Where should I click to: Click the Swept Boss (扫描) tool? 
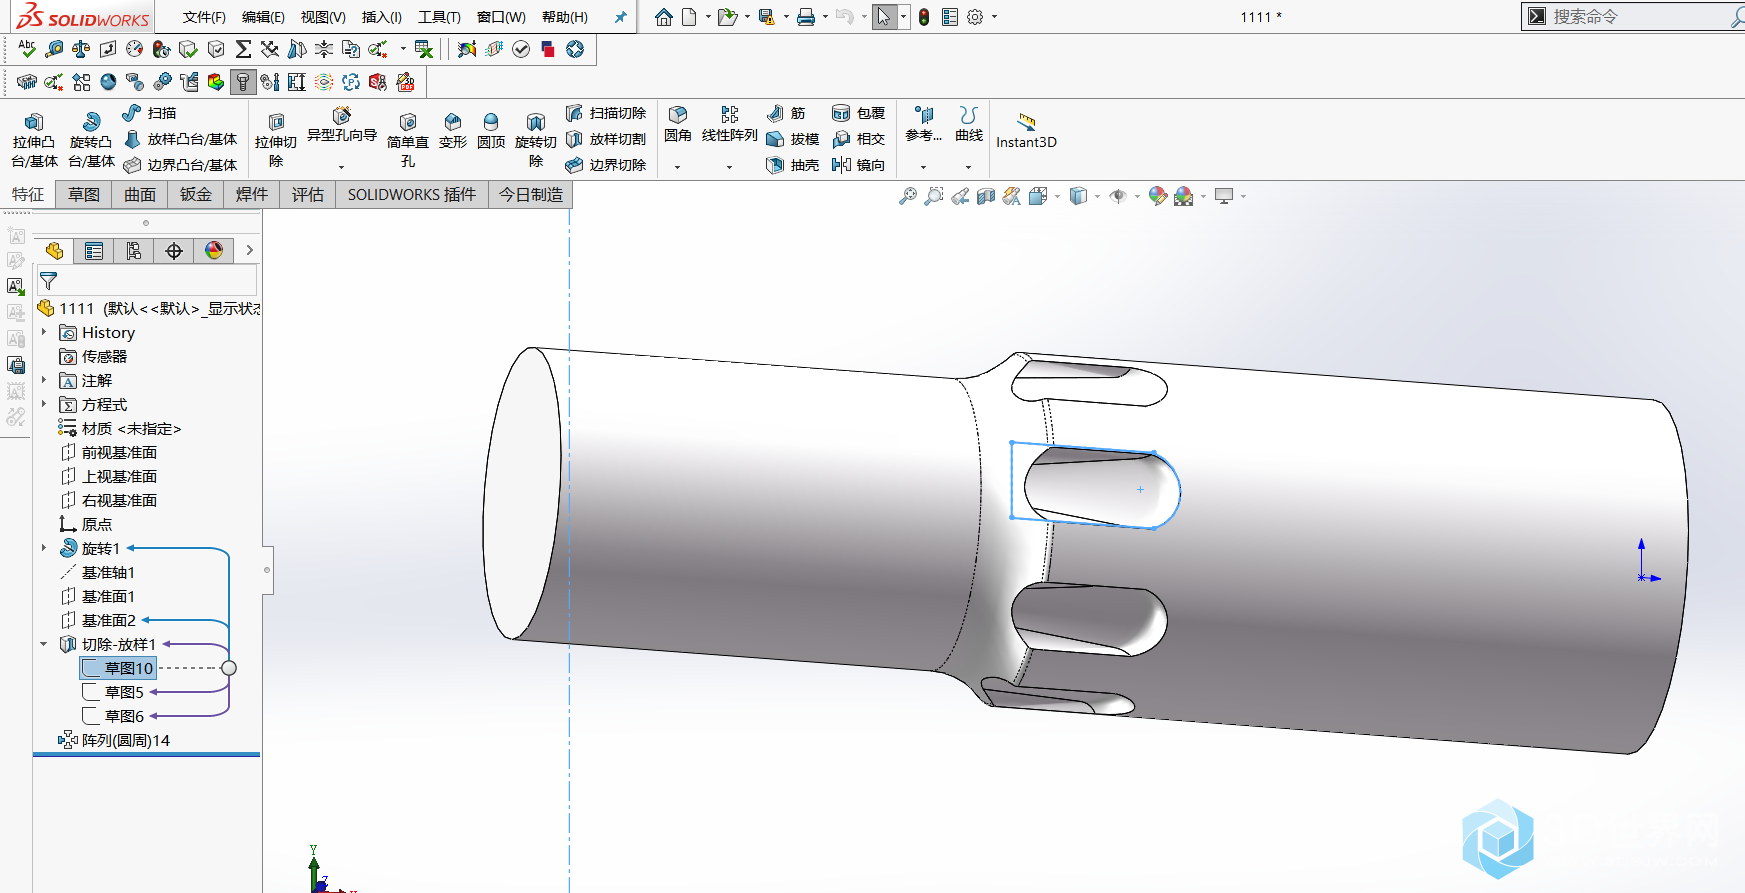click(149, 113)
